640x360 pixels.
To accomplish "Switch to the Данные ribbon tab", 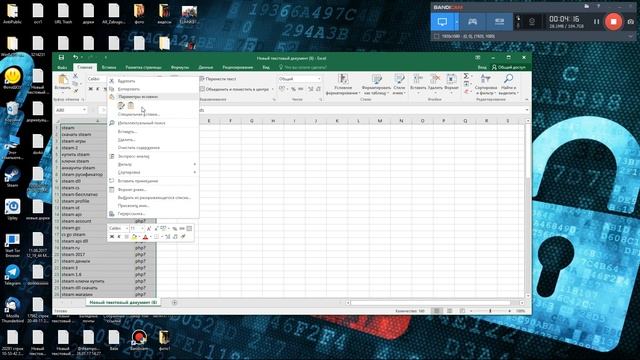I will [206, 67].
